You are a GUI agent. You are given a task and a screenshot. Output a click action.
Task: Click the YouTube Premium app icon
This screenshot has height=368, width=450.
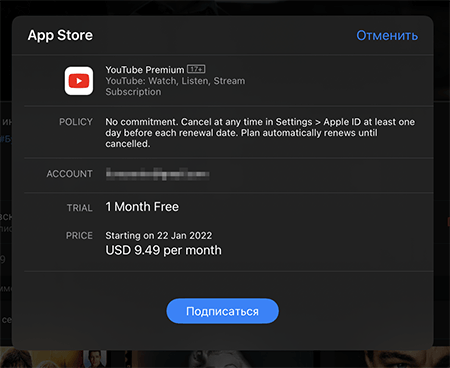click(x=79, y=81)
